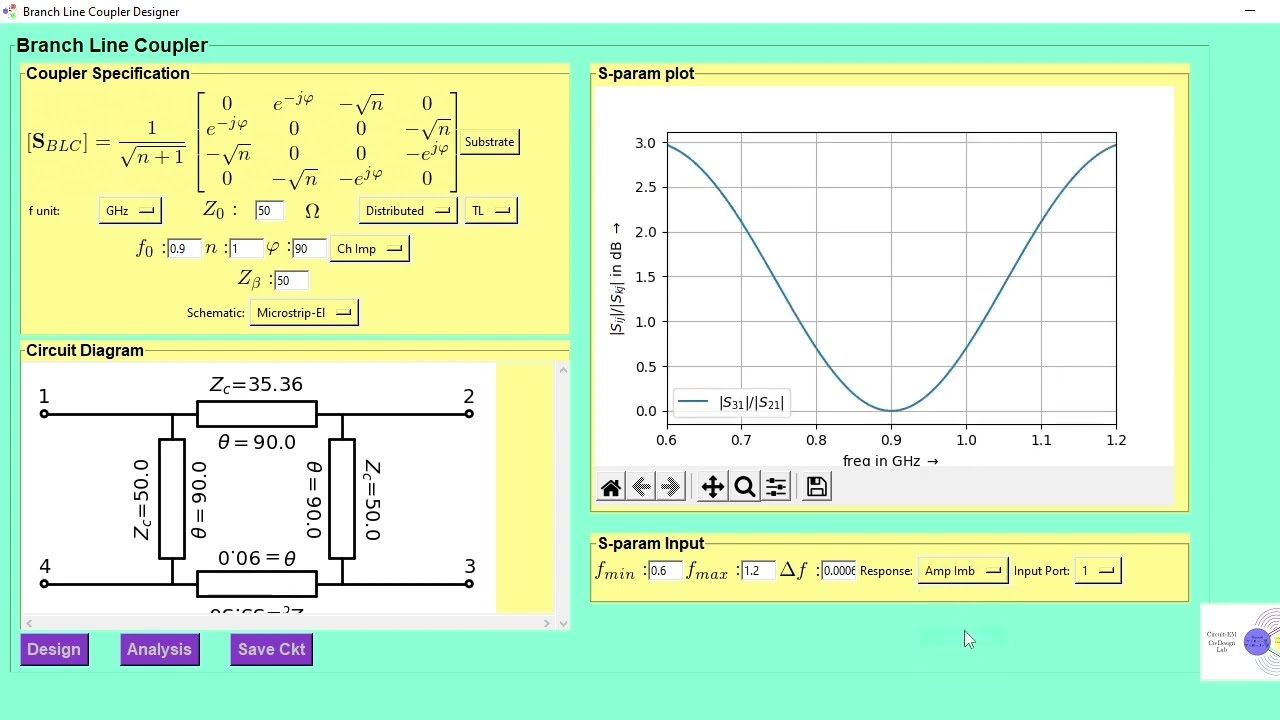Screen dimensions: 1280x720
Task: Open the Response Amp Imb dropdown
Action: coord(963,571)
